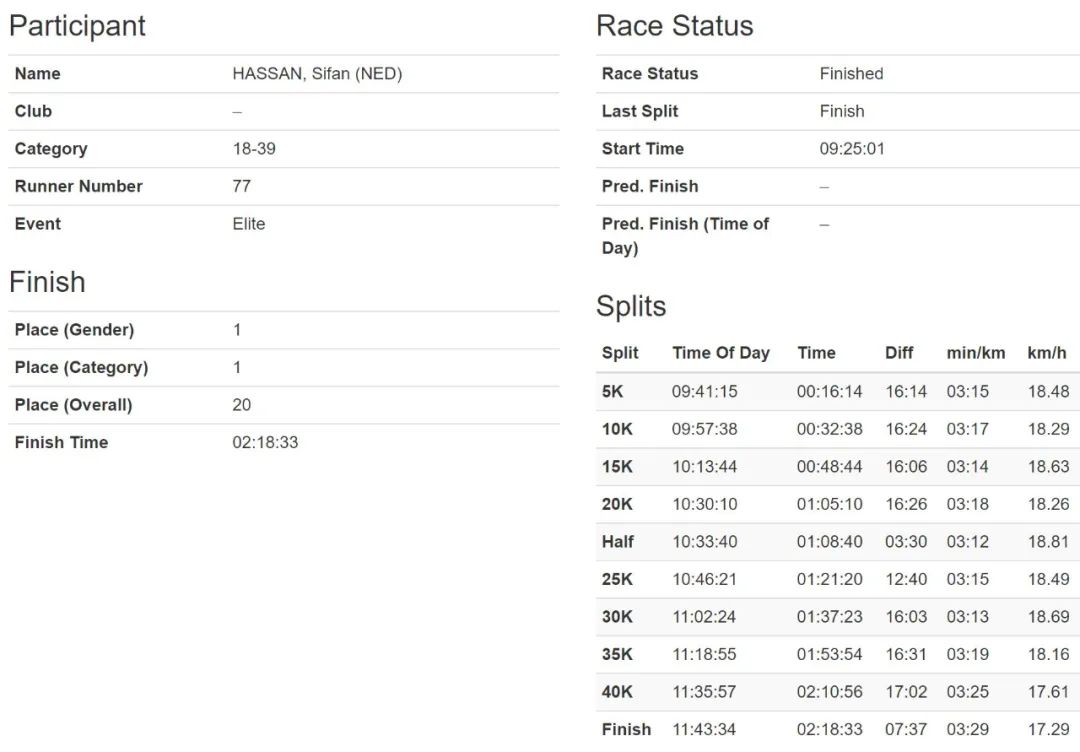The image size is (1080, 752).
Task: Click the min/km column header
Action: (975, 353)
